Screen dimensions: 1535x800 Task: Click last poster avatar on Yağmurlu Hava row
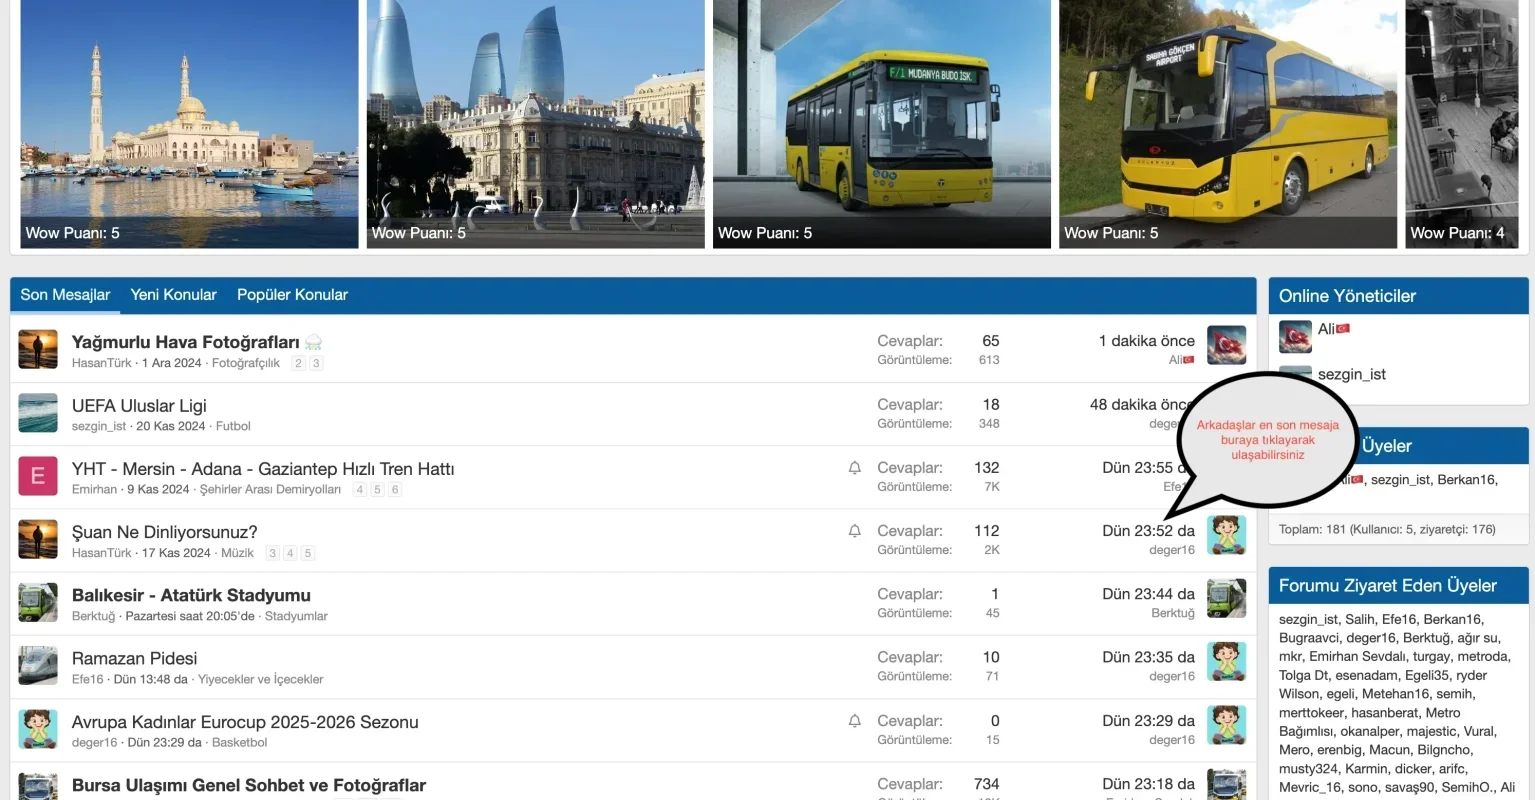1226,345
